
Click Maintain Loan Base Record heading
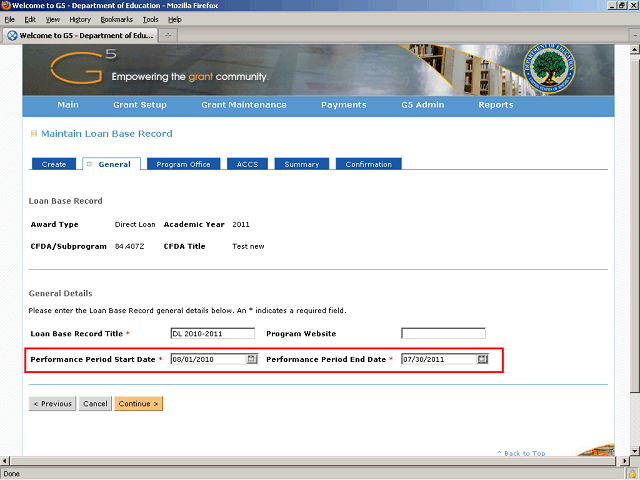(107, 133)
